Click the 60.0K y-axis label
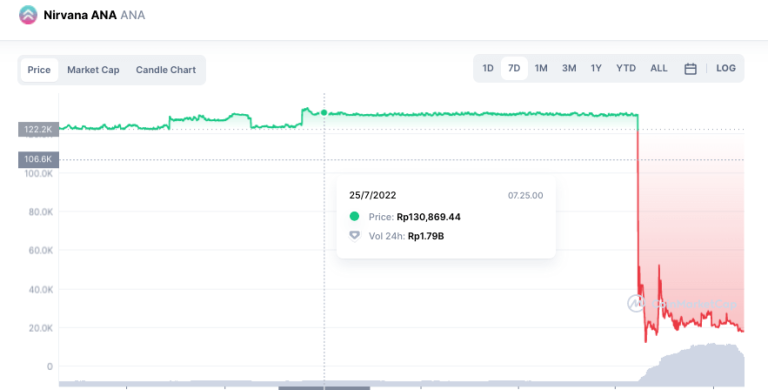 pyautogui.click(x=40, y=250)
